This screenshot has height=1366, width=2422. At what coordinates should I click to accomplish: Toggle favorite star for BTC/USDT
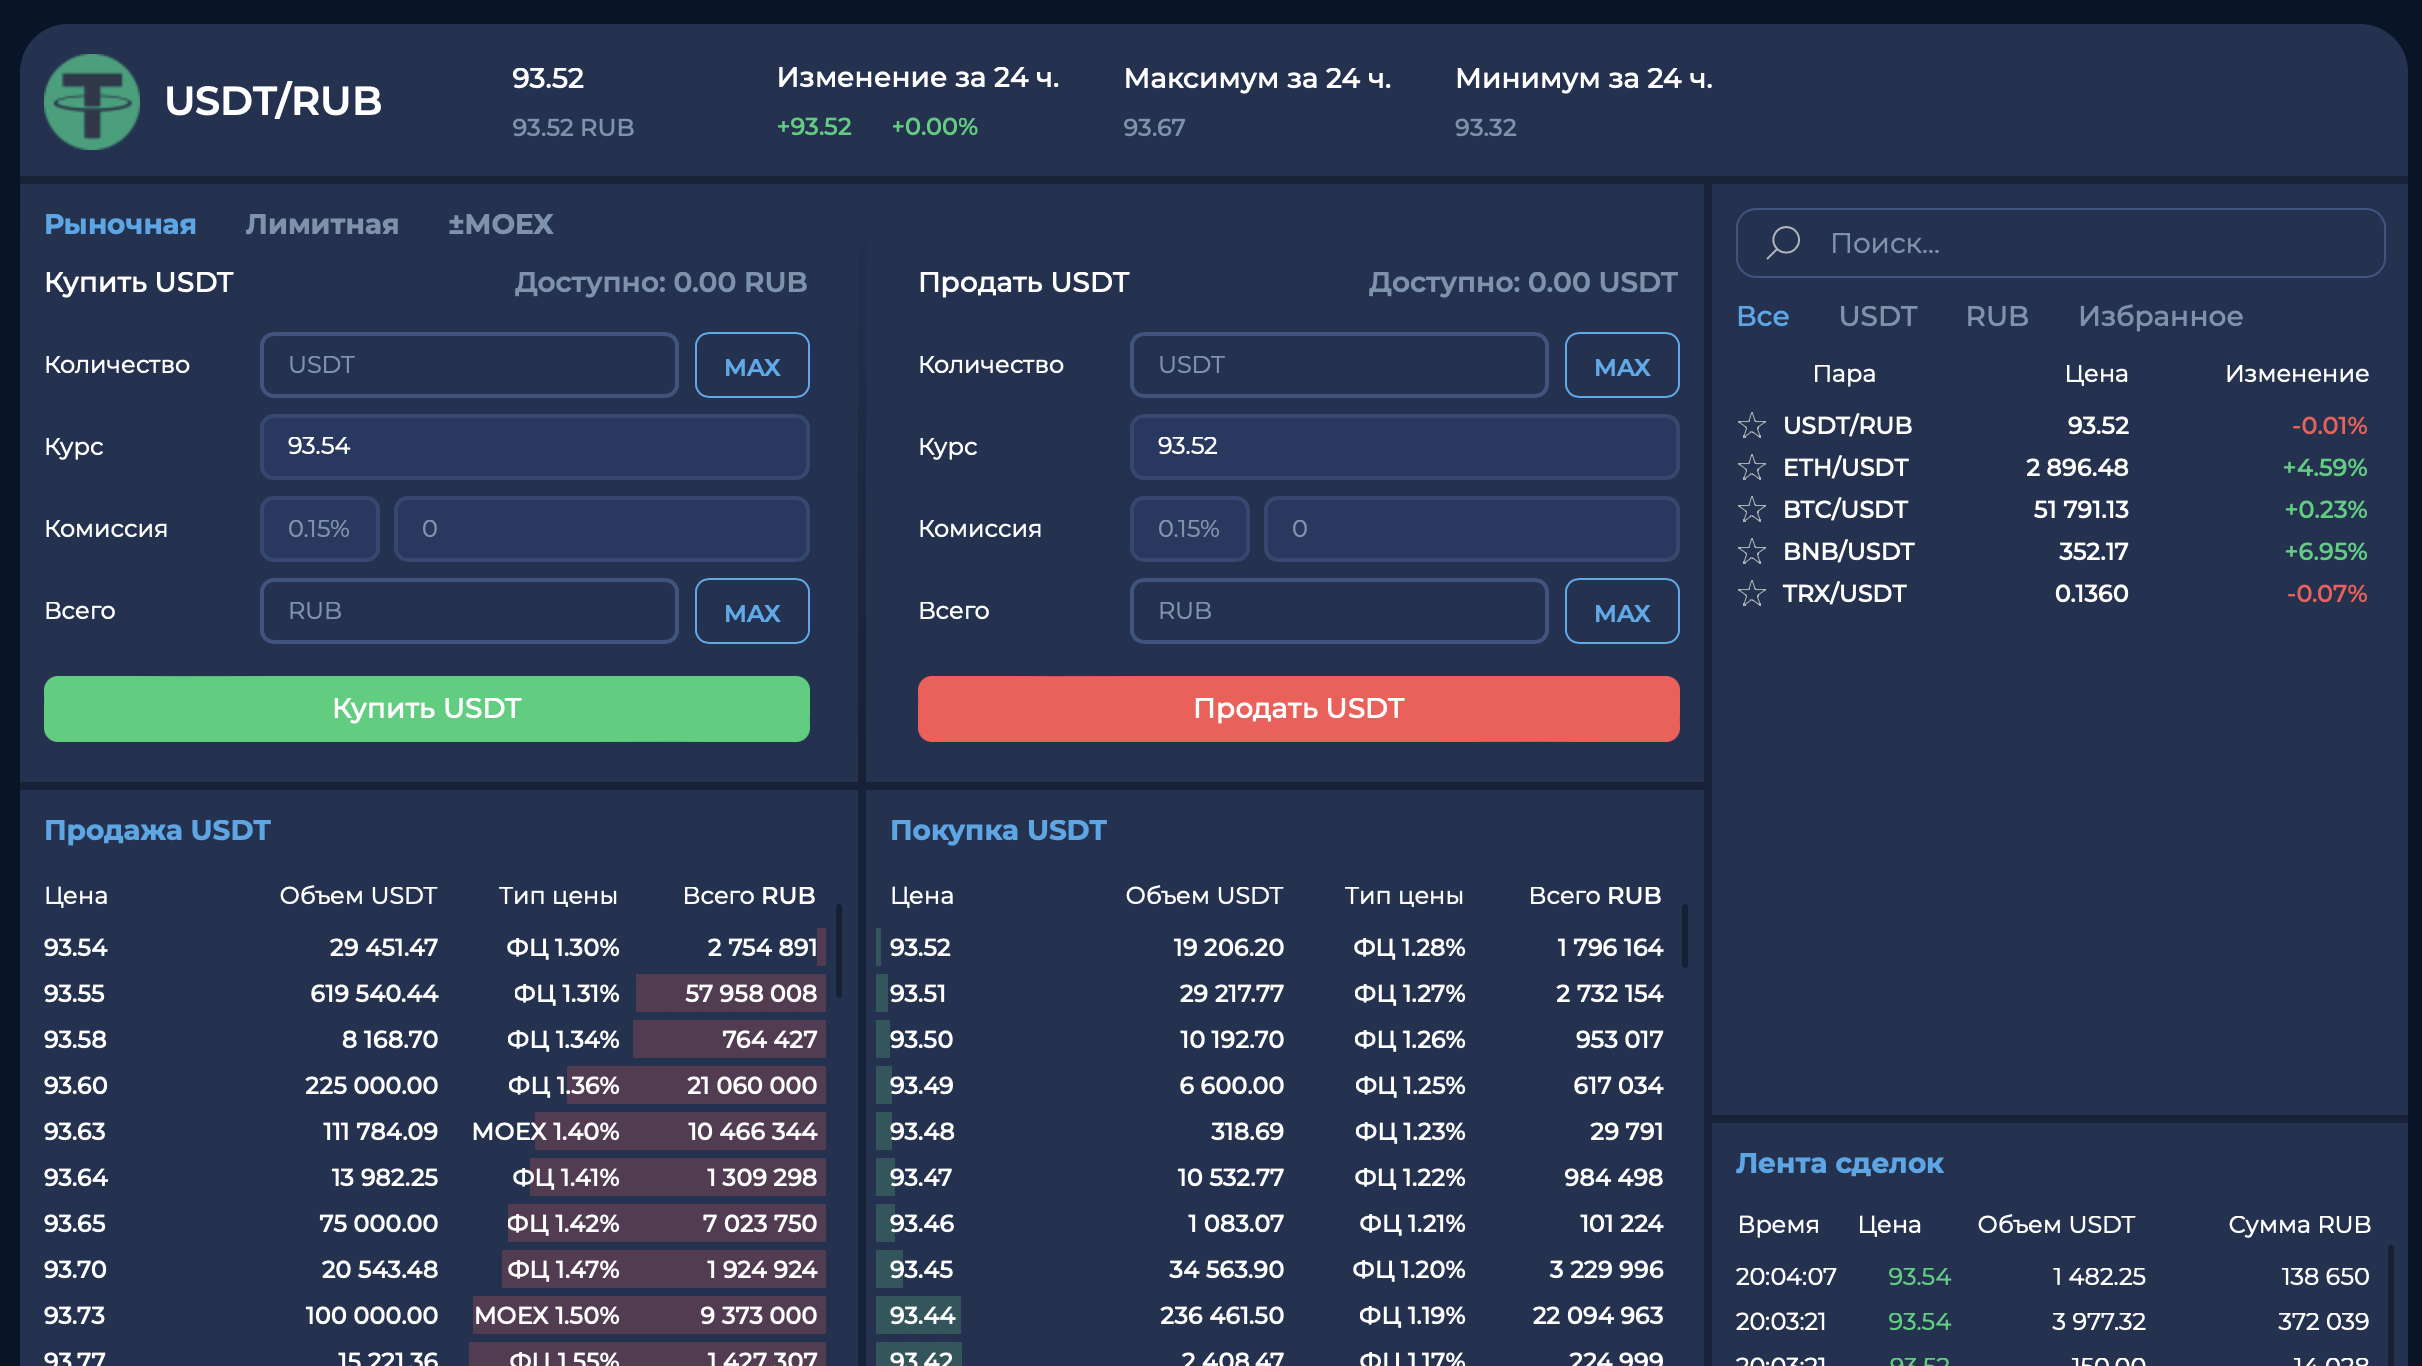click(1752, 510)
